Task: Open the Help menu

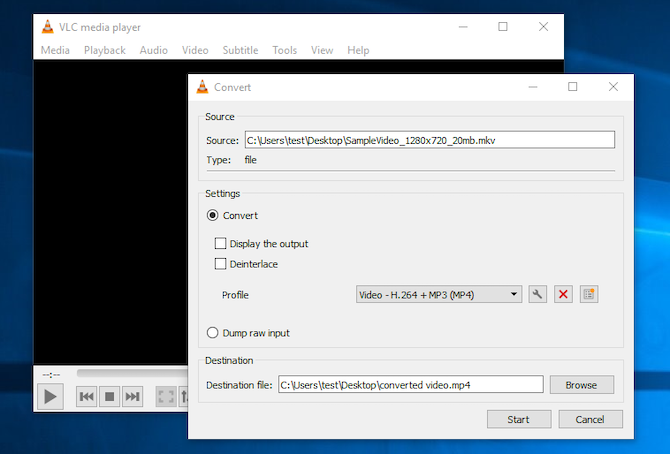Action: 358,50
